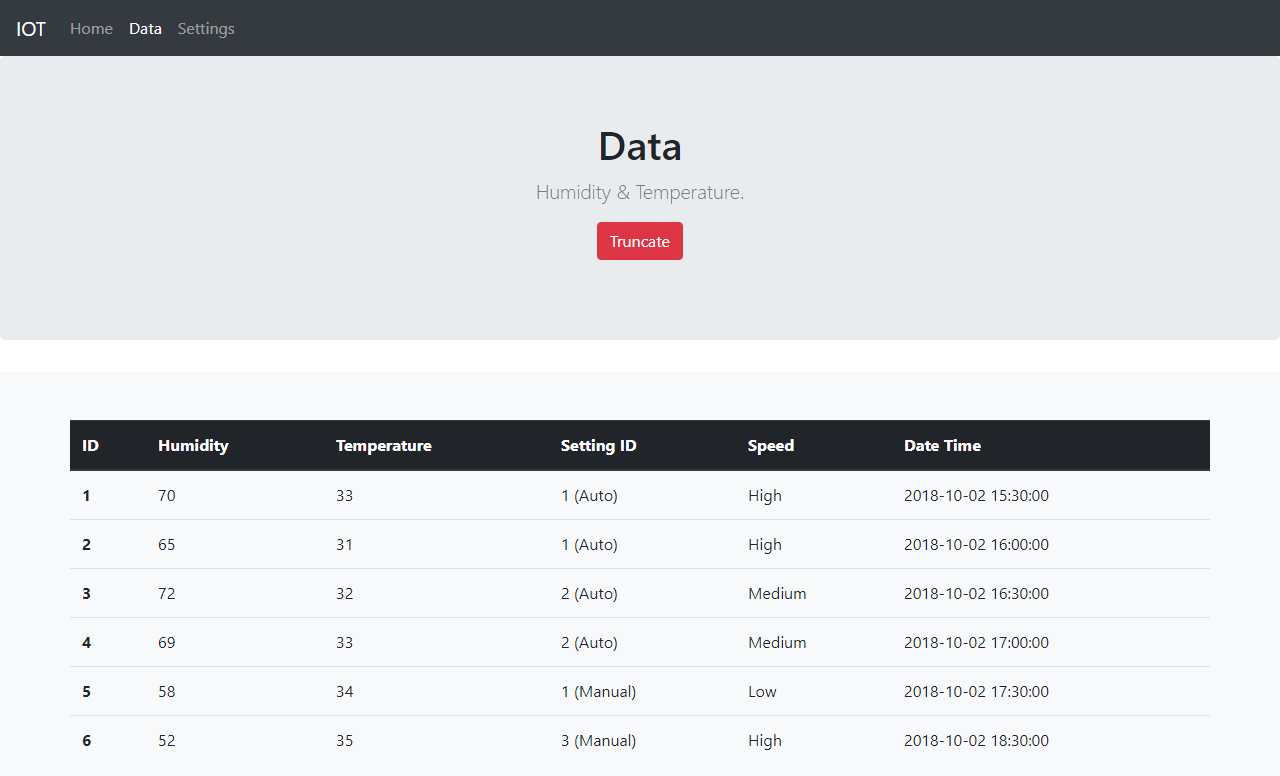Click '2 (Auto)' in row 4

(589, 642)
